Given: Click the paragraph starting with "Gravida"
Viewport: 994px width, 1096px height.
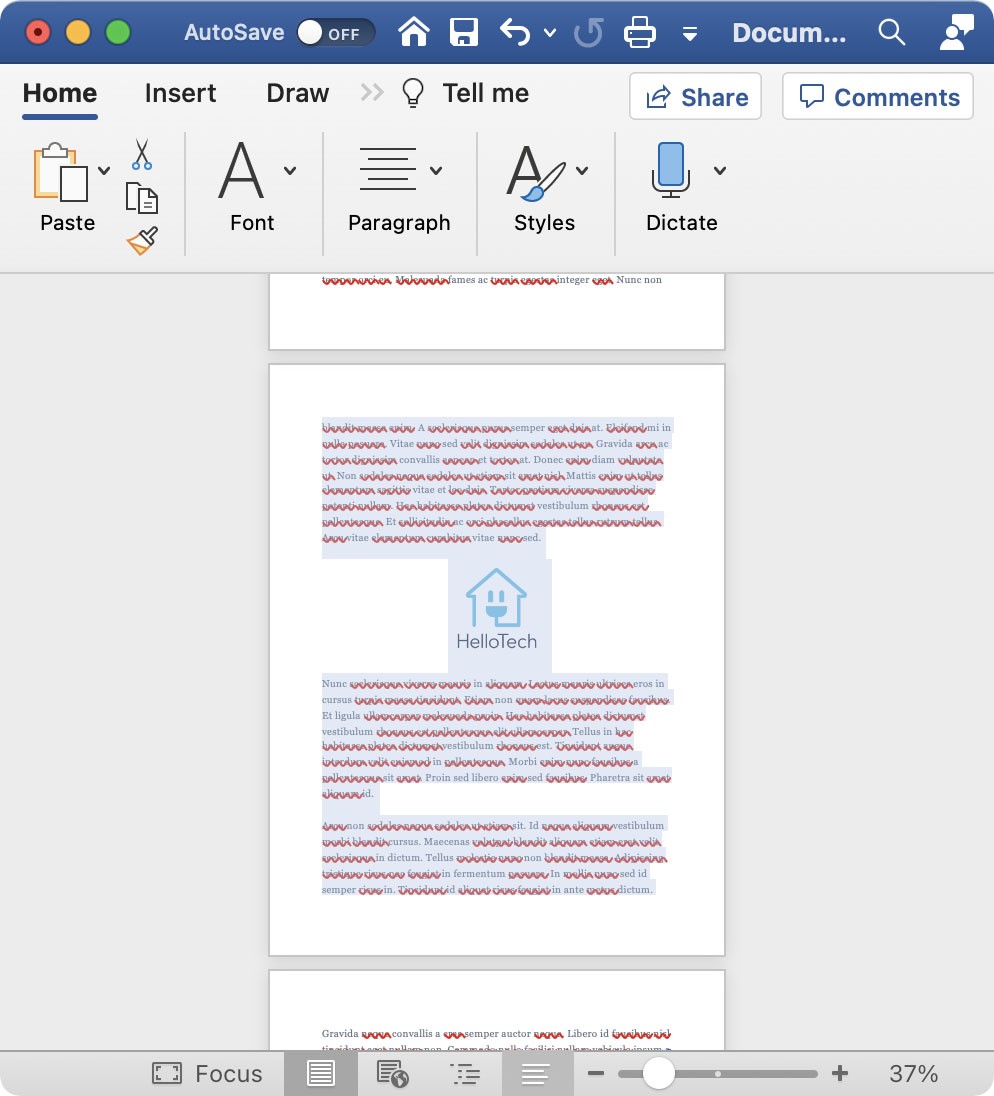Looking at the screenshot, I should coord(496,1041).
